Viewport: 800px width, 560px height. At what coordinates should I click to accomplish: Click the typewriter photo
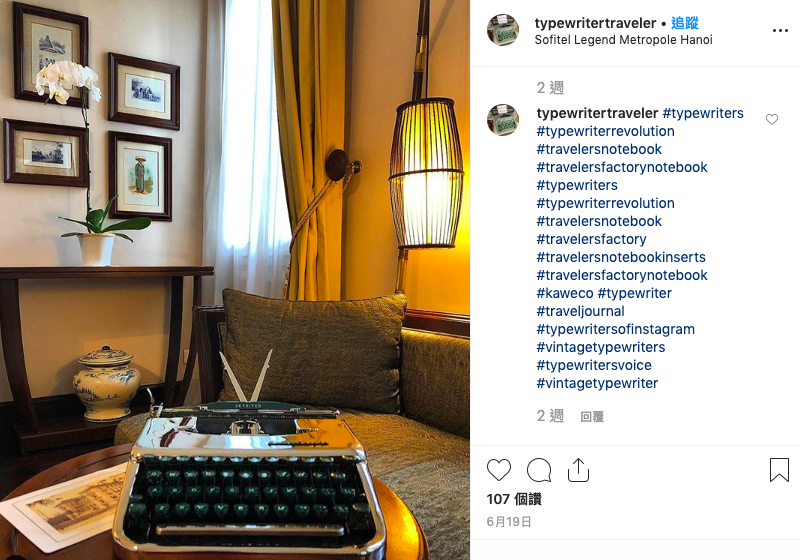235,280
